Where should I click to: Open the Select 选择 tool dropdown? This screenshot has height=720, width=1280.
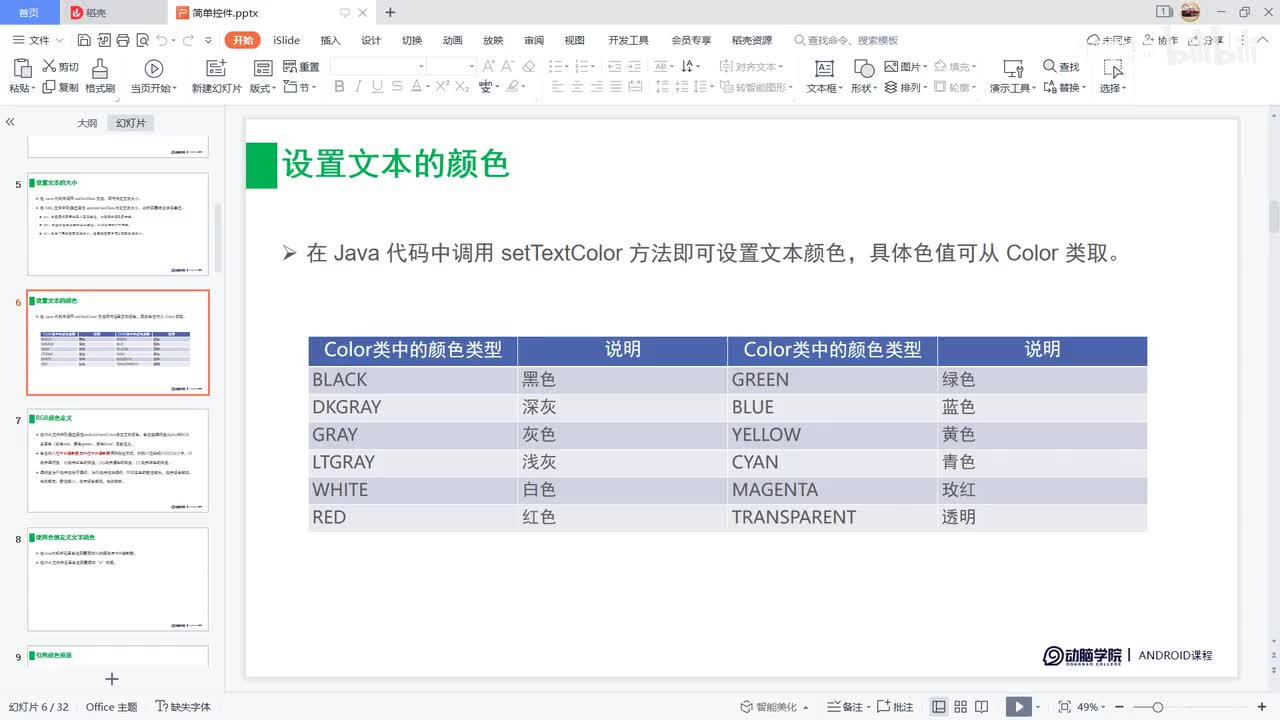pyautogui.click(x=1113, y=76)
